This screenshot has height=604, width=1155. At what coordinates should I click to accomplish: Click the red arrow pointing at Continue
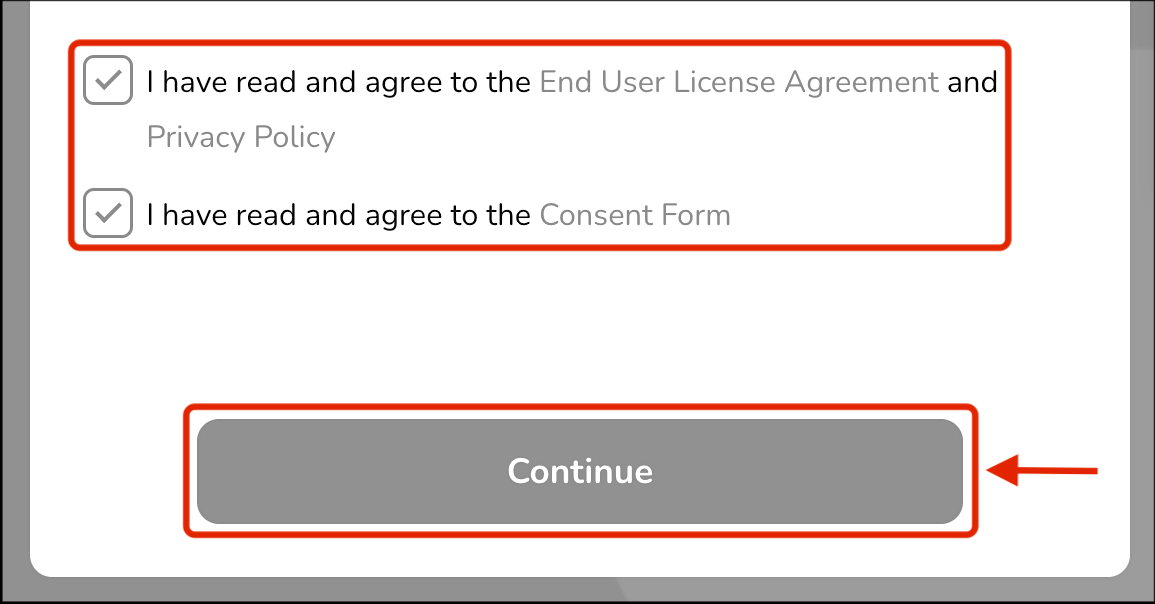[x=1042, y=470]
